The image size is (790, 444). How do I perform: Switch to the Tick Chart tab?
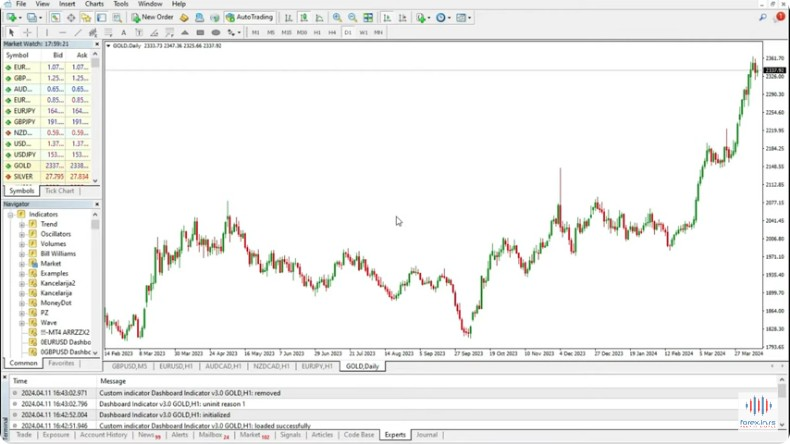coord(59,191)
